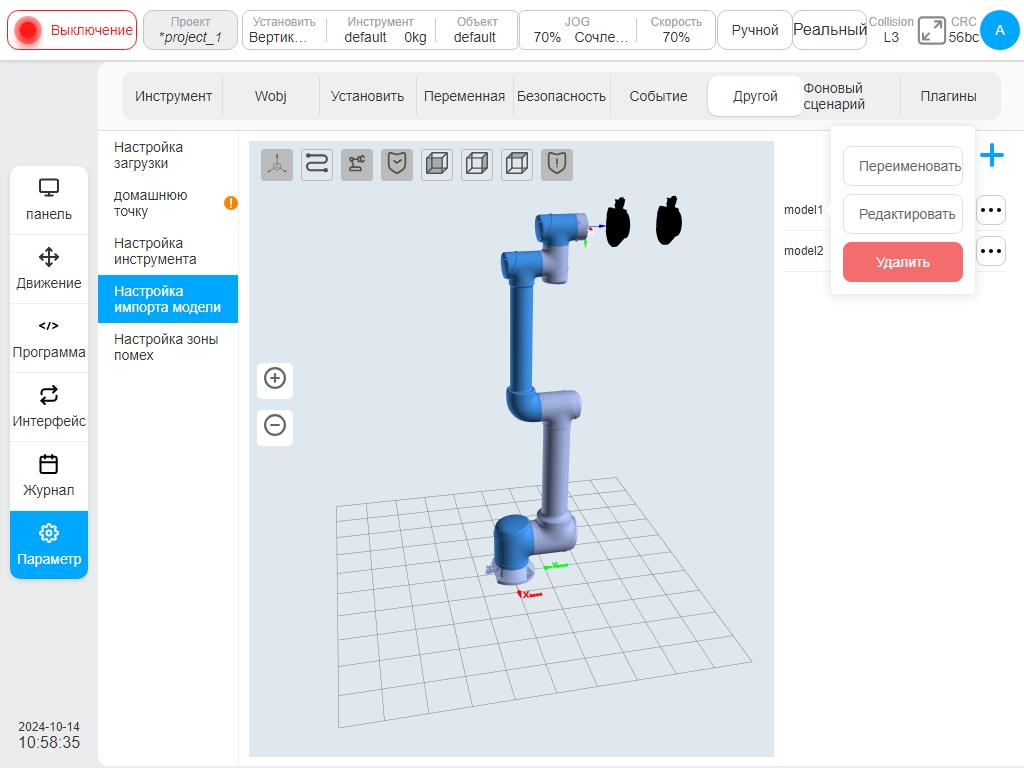This screenshot has height=768, width=1024.
Task: Zoom out the 3D viewport
Action: pos(275,426)
